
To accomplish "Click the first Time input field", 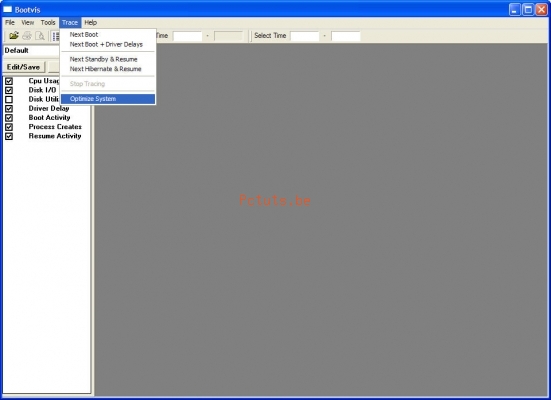I will [188, 36].
